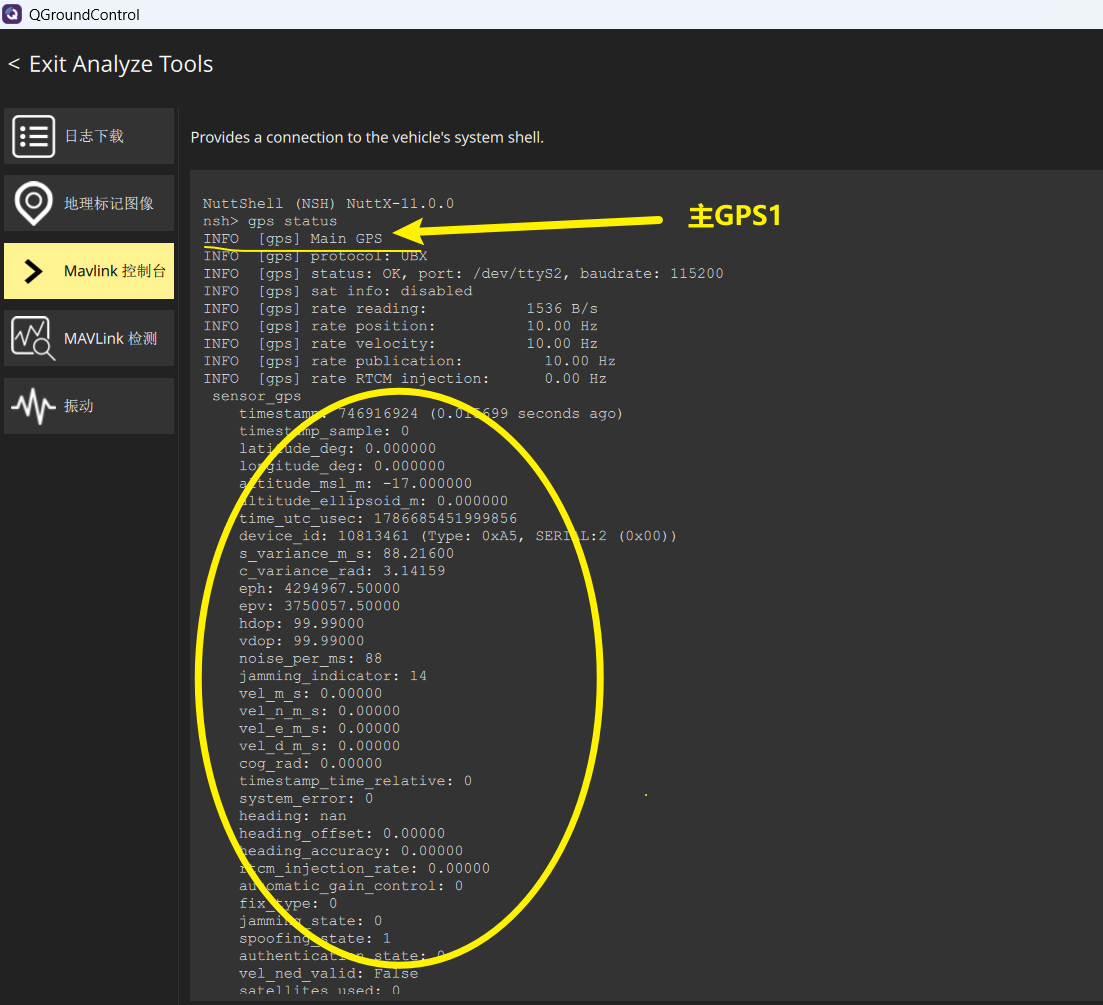Click the 'rate position: 10.00 Hz' line
1103x1005 pixels.
[400, 326]
